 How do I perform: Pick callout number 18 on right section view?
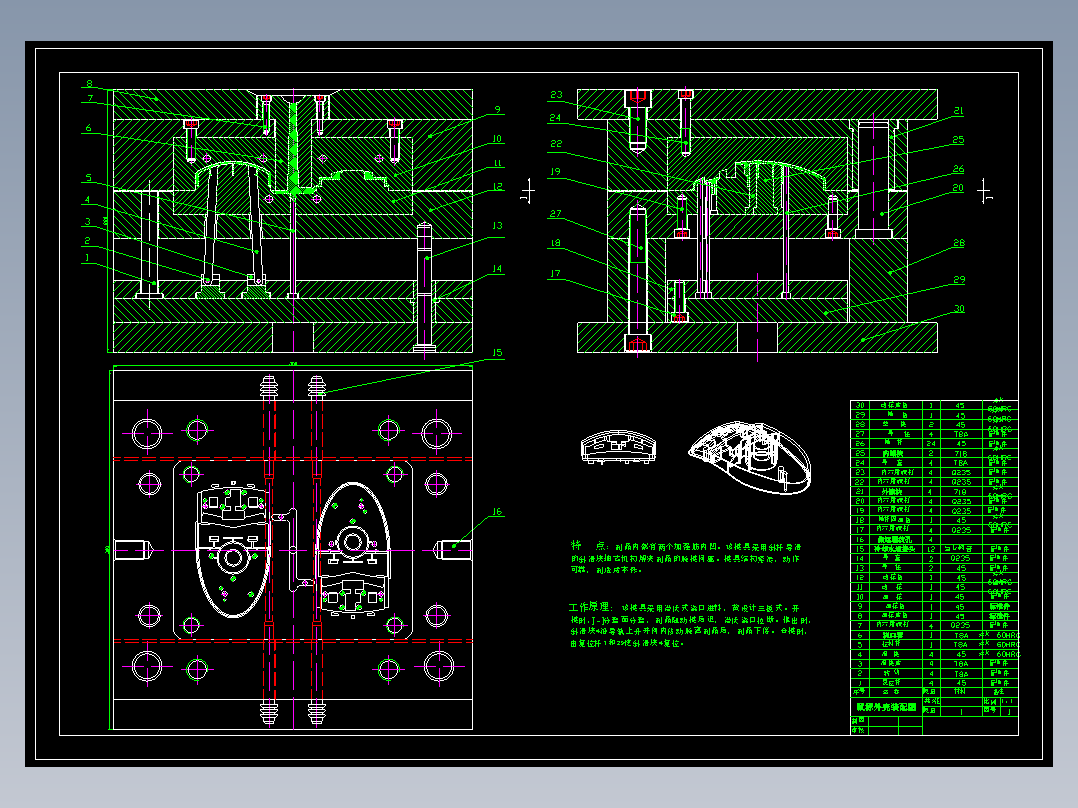click(556, 243)
